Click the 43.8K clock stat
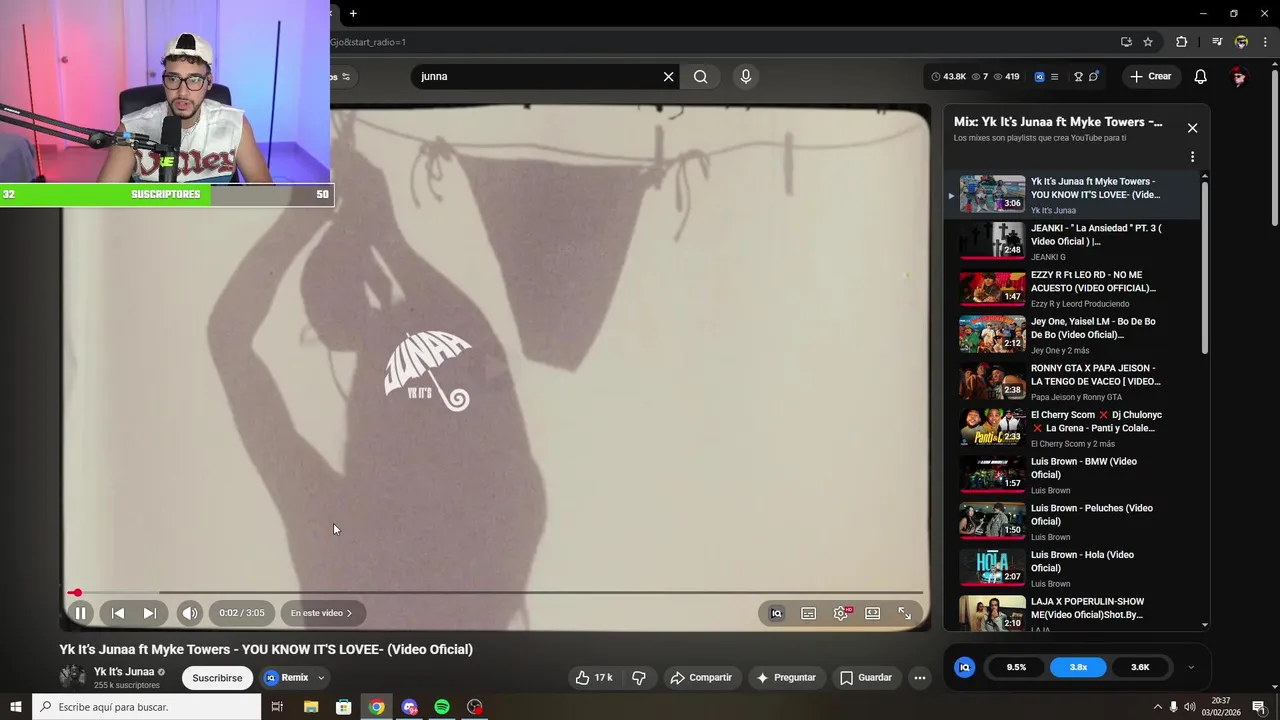The image size is (1280, 720). [949, 76]
